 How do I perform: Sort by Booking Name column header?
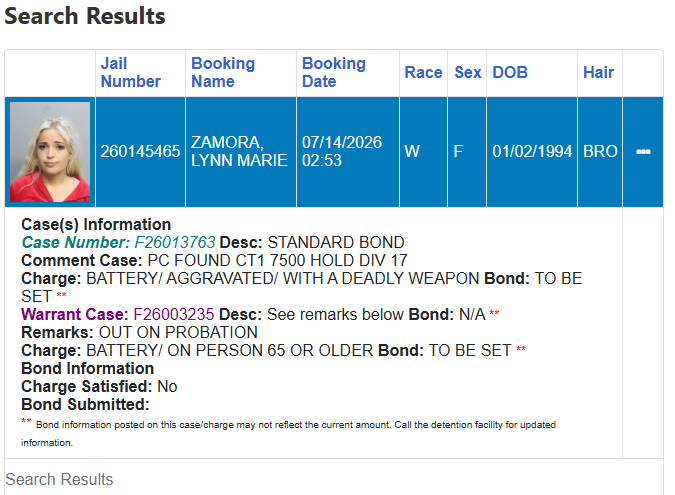coord(223,72)
